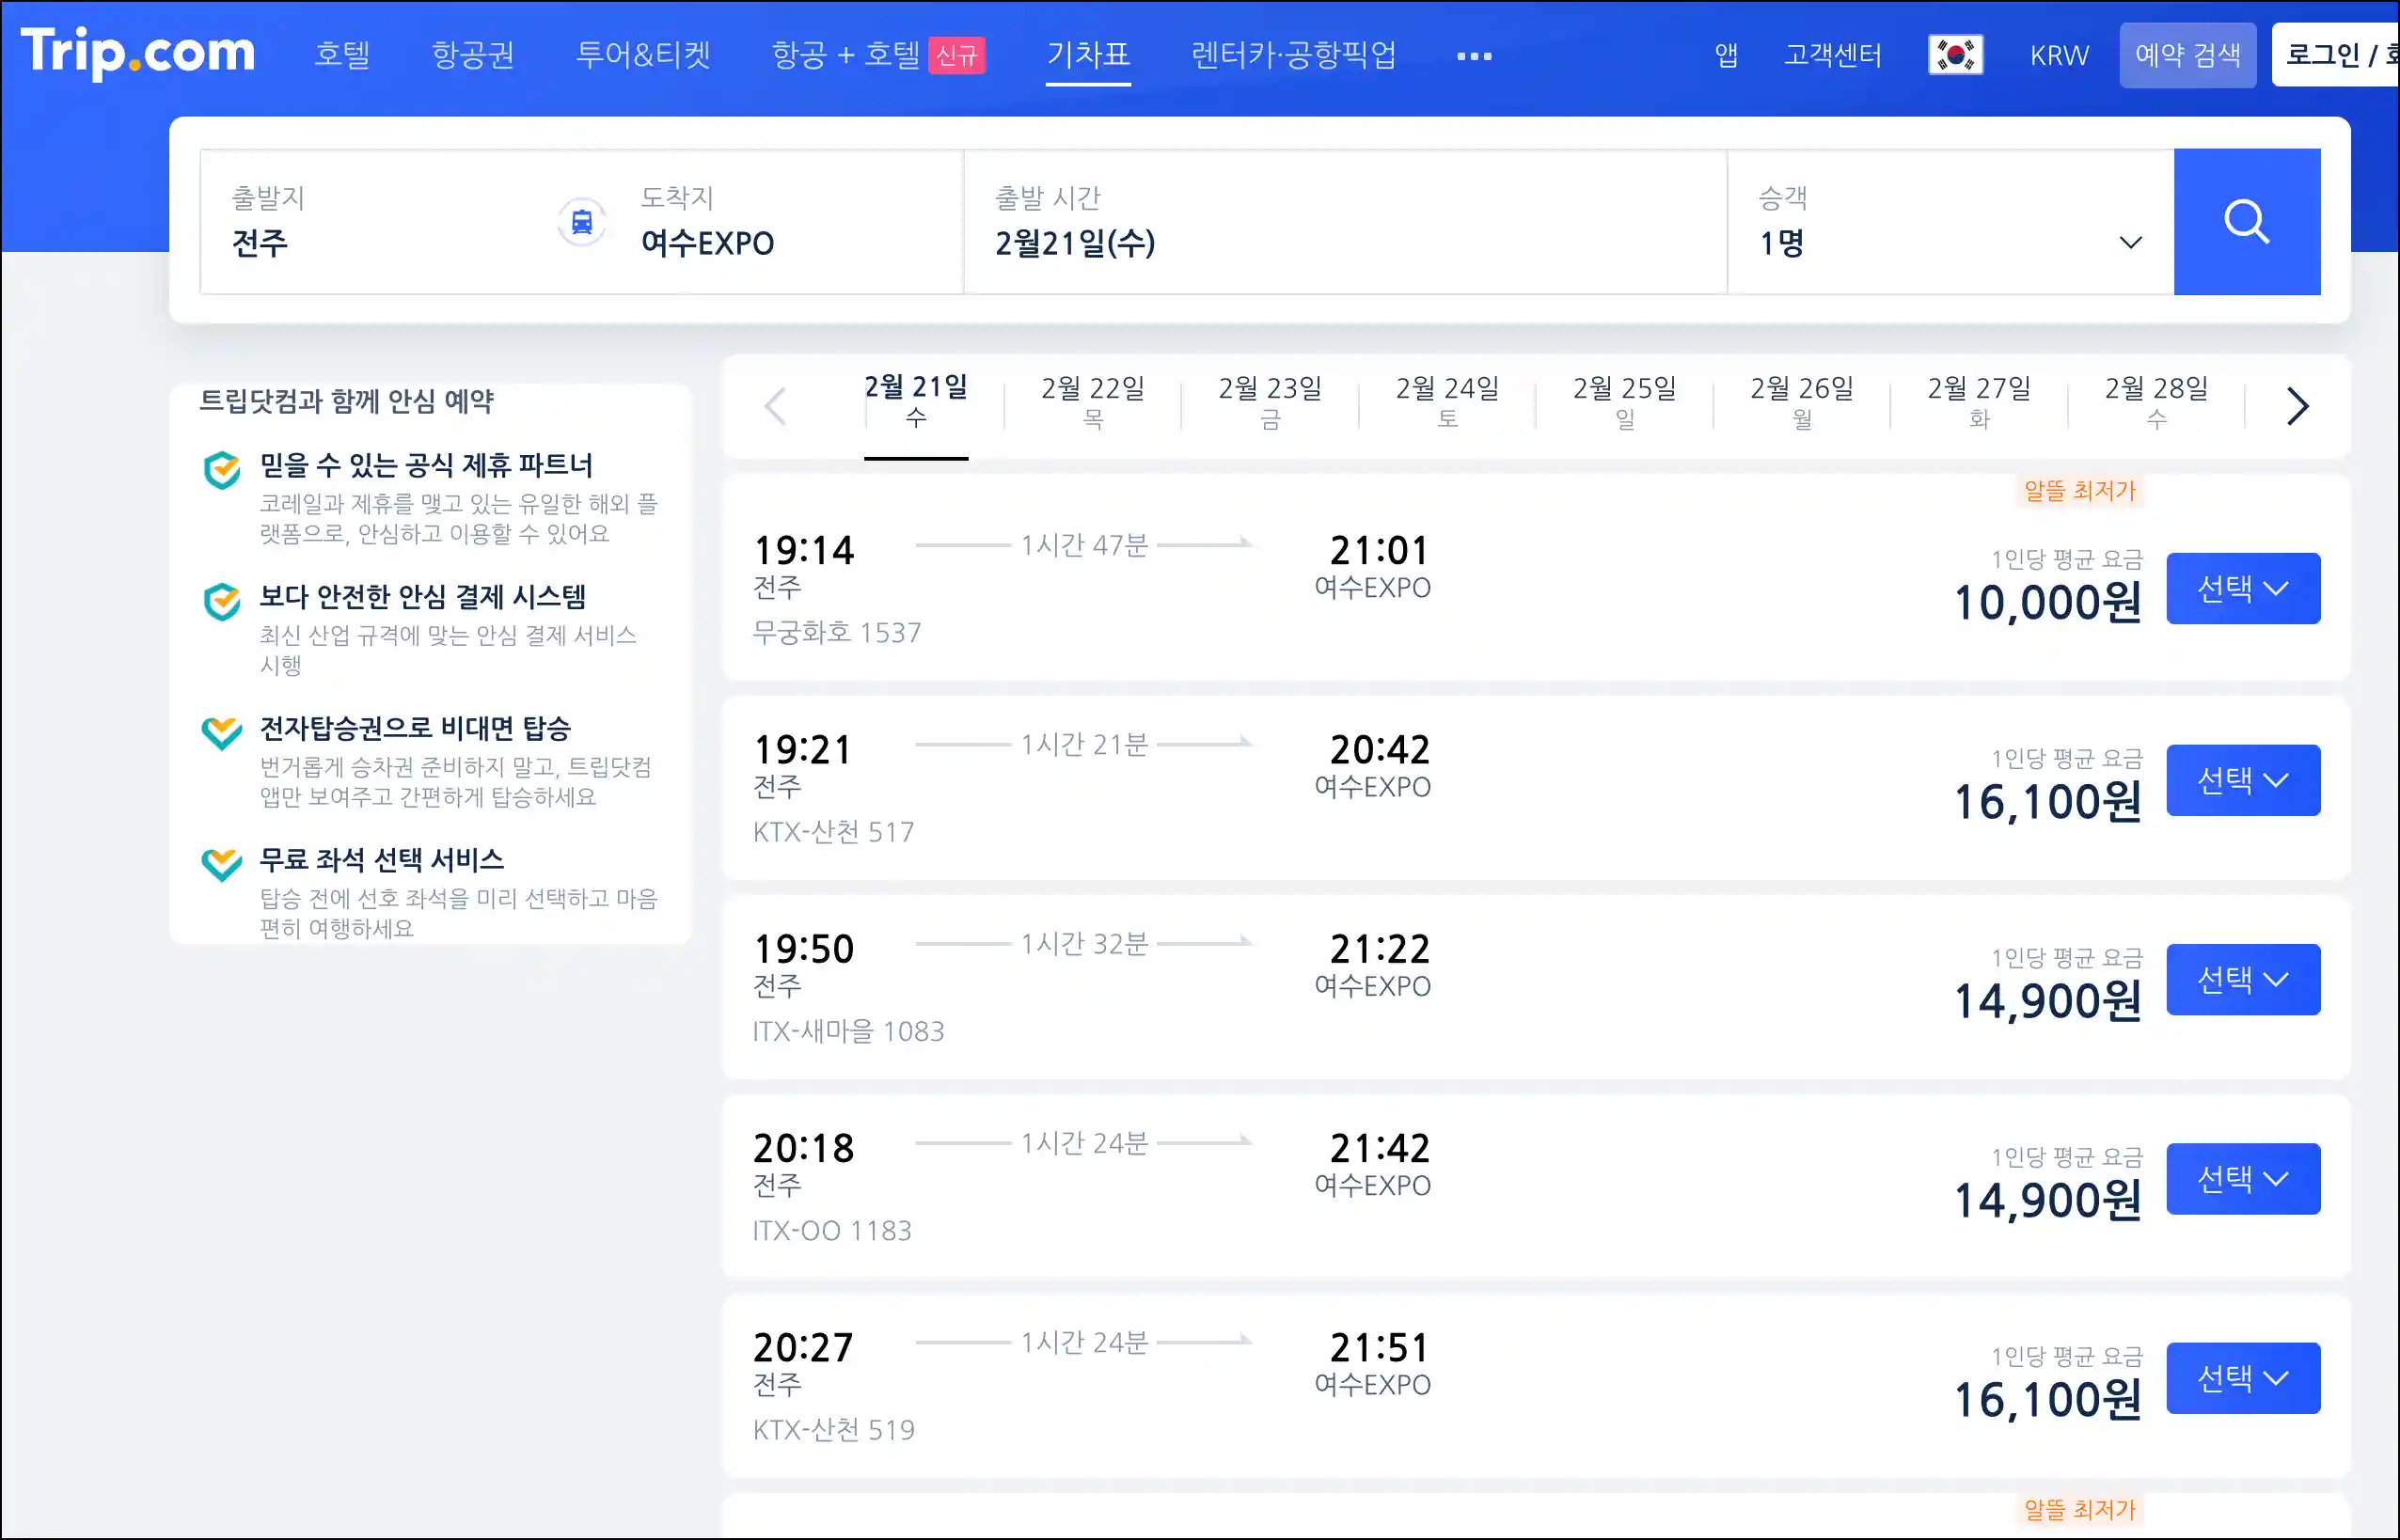The height and width of the screenshot is (1540, 2400).
Task: Click the 1시간 47분 duration text
Action: [x=1084, y=545]
